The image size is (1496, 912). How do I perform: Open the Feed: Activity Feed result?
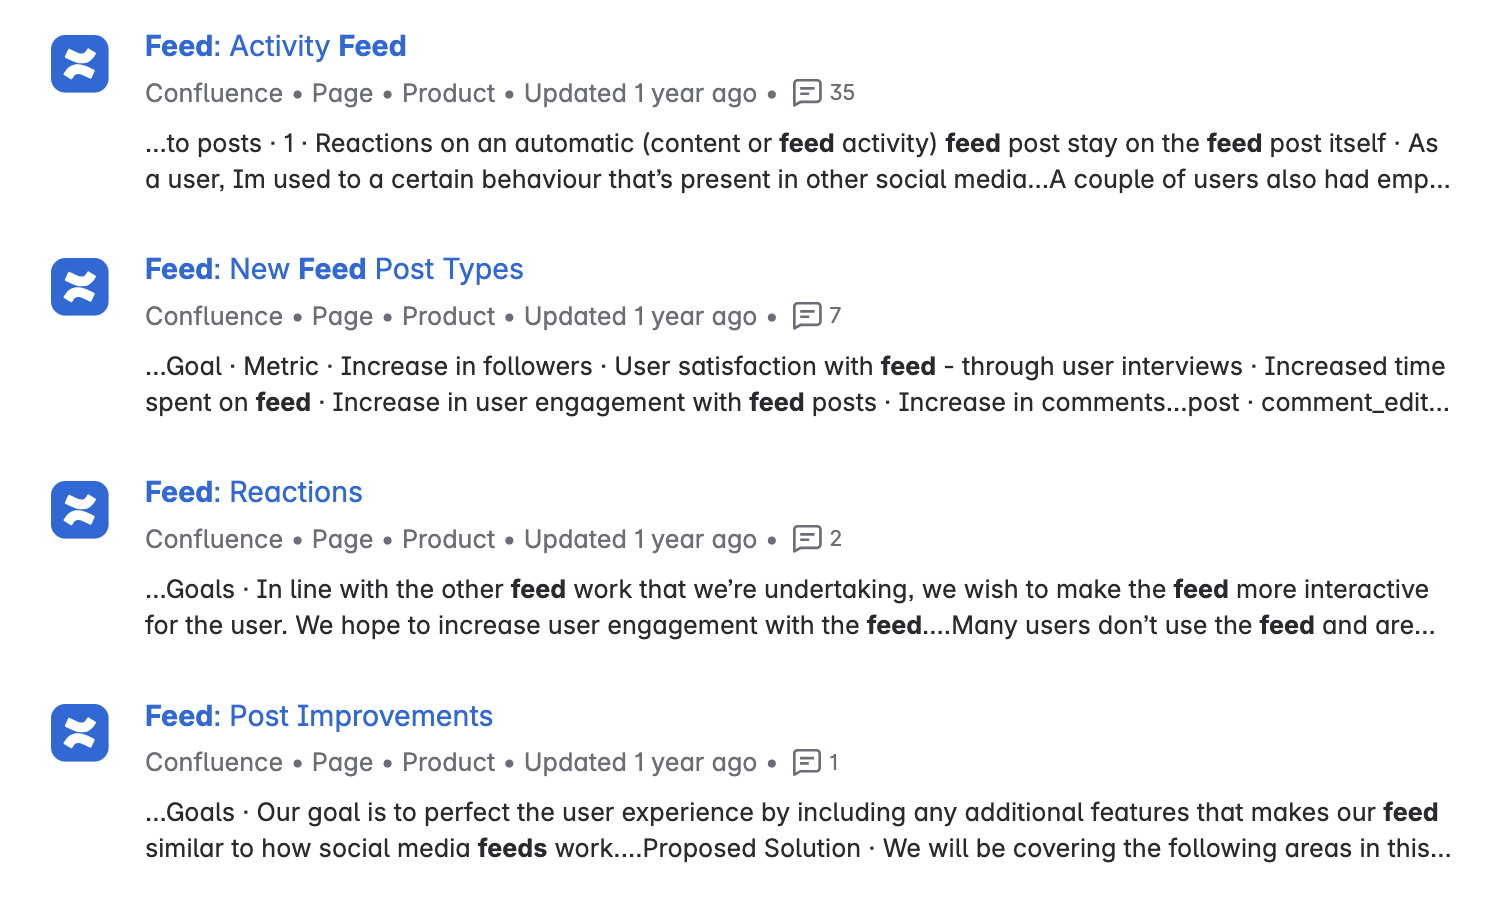tap(275, 46)
